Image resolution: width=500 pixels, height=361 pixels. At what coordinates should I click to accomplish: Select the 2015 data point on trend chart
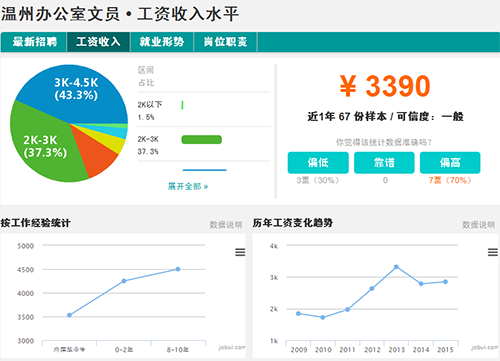[x=445, y=282]
